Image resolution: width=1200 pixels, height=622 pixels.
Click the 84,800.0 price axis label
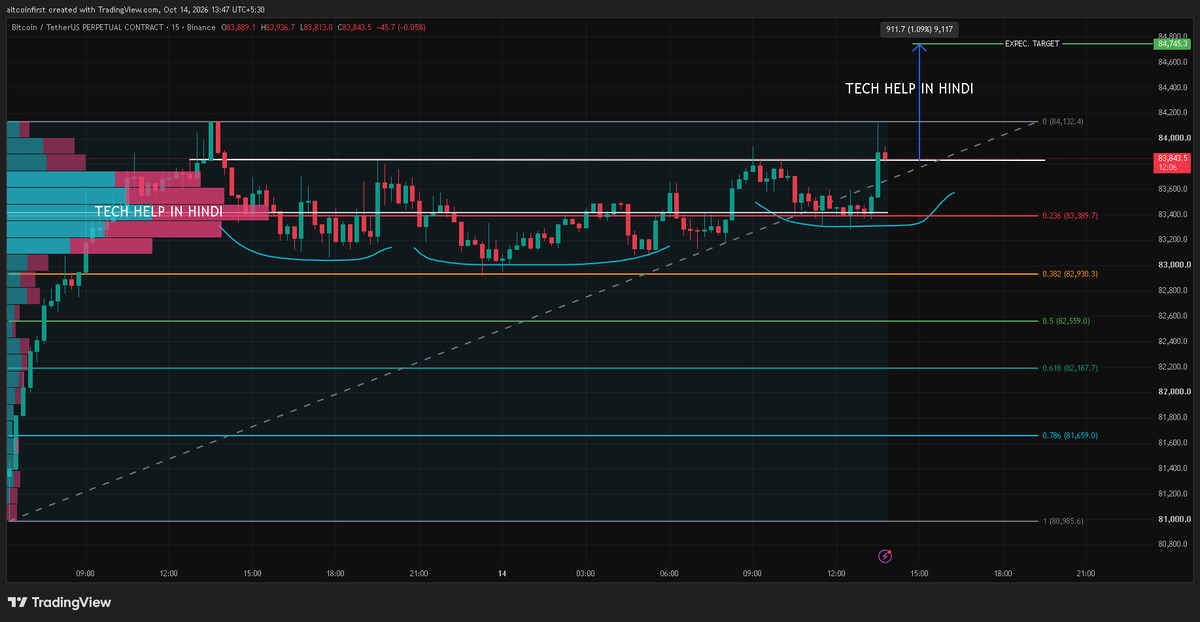click(1173, 35)
